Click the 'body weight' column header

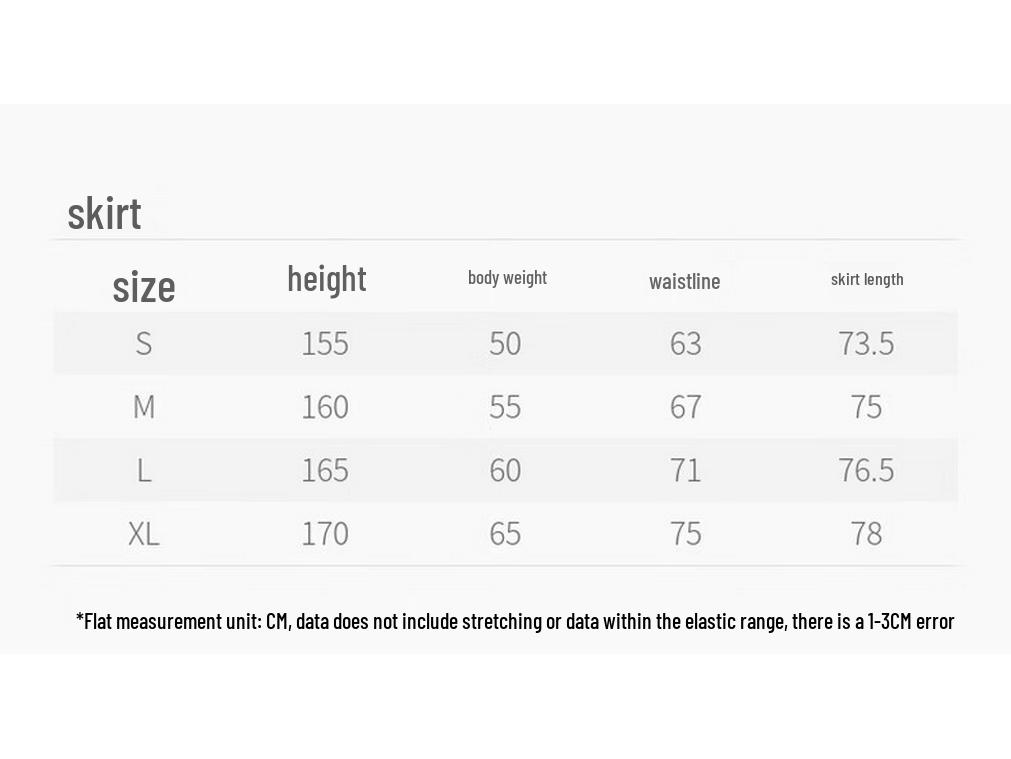pos(507,278)
